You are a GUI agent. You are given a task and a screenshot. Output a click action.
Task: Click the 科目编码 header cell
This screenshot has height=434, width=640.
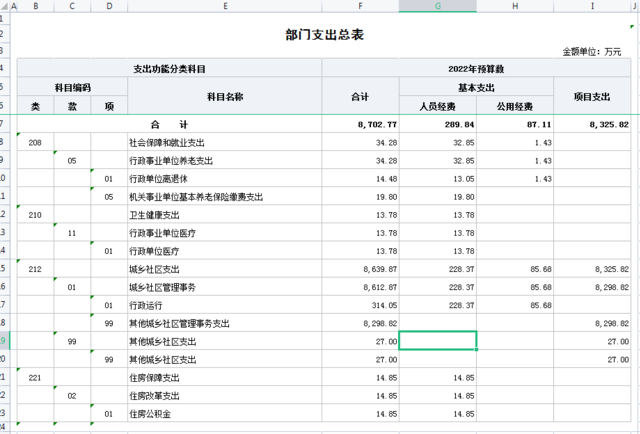[x=72, y=88]
